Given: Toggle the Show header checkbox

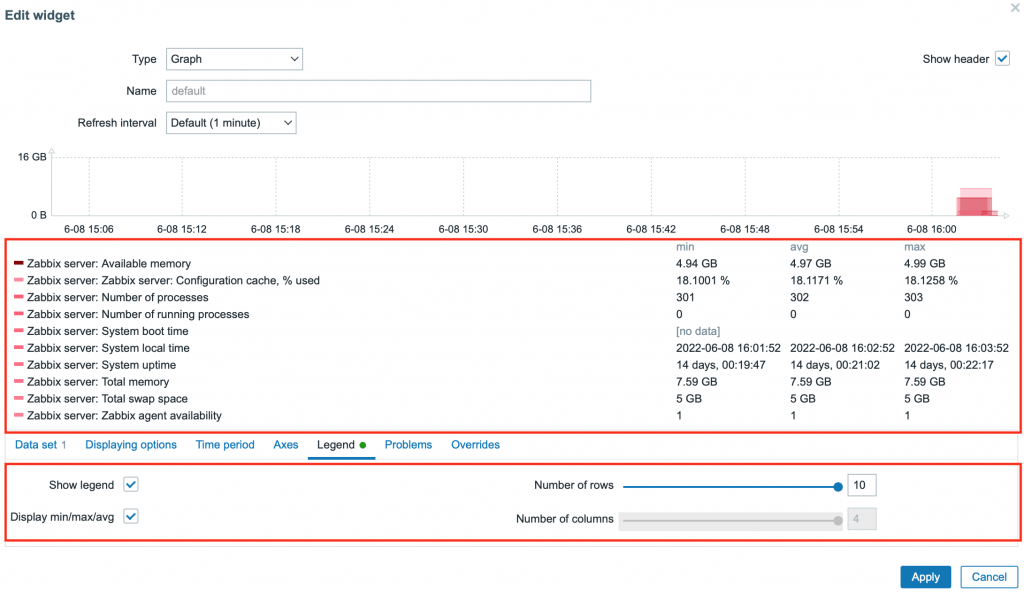Looking at the screenshot, I should pyautogui.click(x=1003, y=59).
